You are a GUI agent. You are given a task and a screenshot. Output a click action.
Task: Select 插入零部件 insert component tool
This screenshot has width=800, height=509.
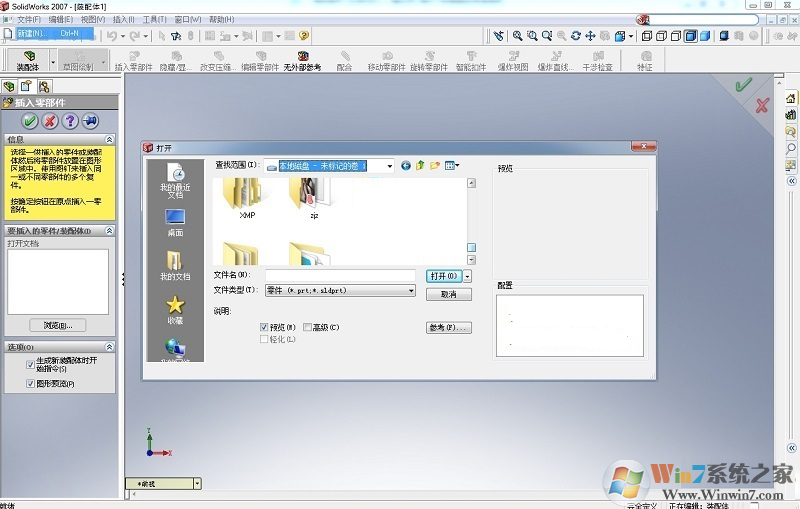click(x=134, y=61)
